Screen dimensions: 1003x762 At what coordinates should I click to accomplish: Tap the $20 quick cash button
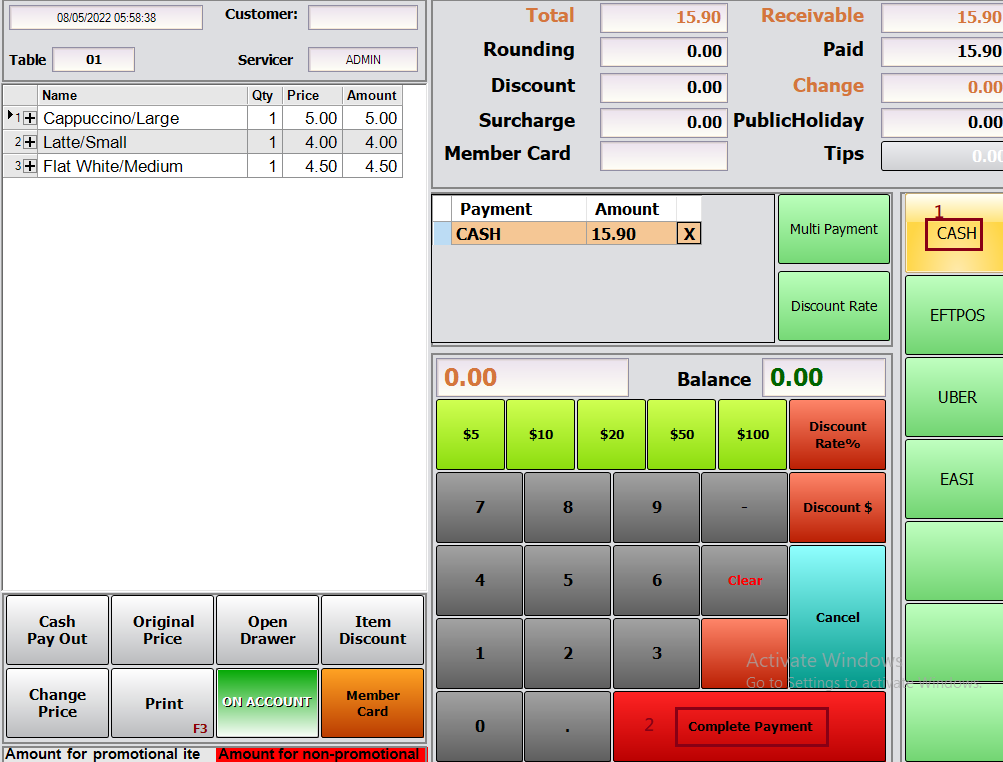[x=612, y=434]
